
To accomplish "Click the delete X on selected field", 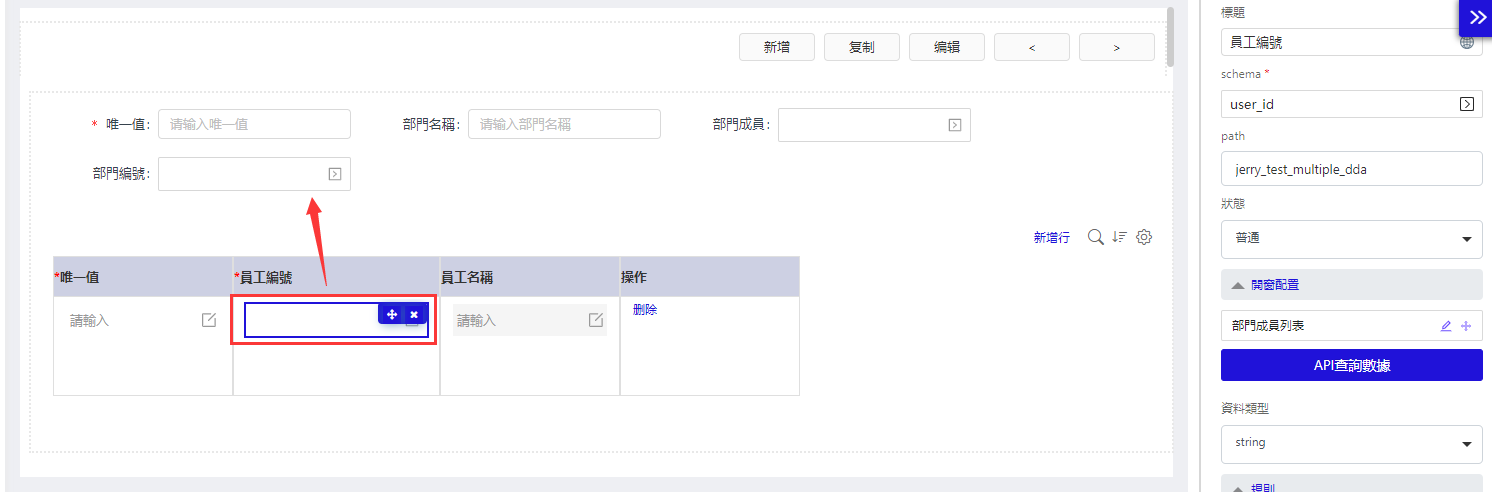I will coord(414,314).
